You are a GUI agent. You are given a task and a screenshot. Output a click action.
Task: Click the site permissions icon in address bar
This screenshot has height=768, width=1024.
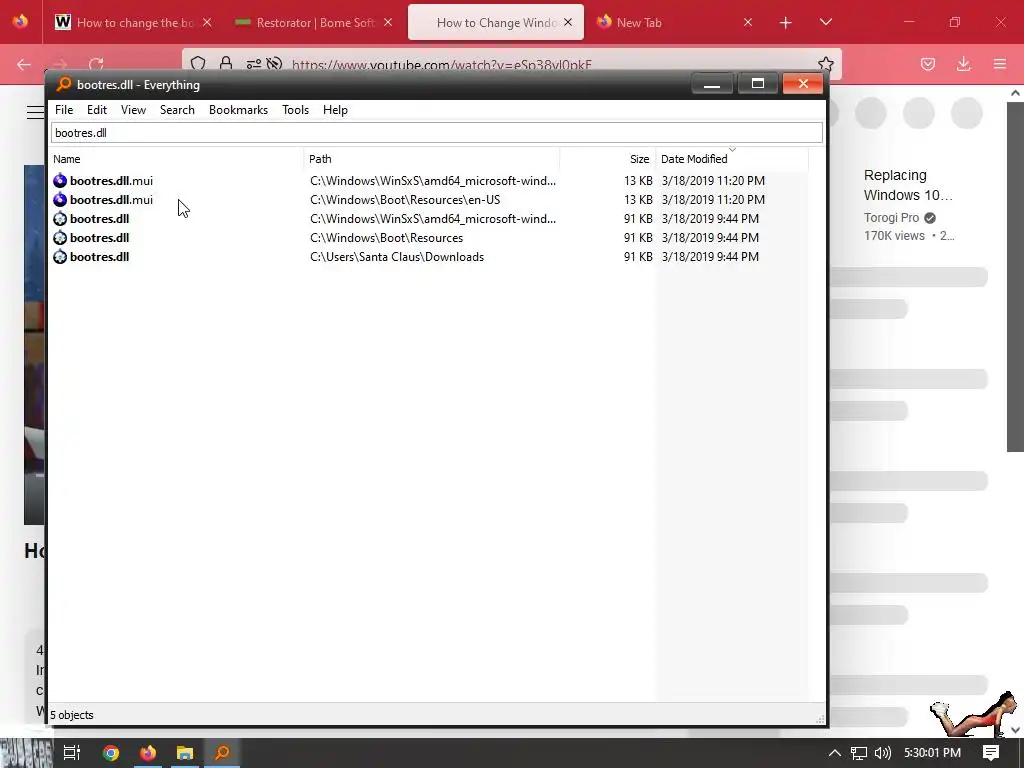[x=254, y=63]
